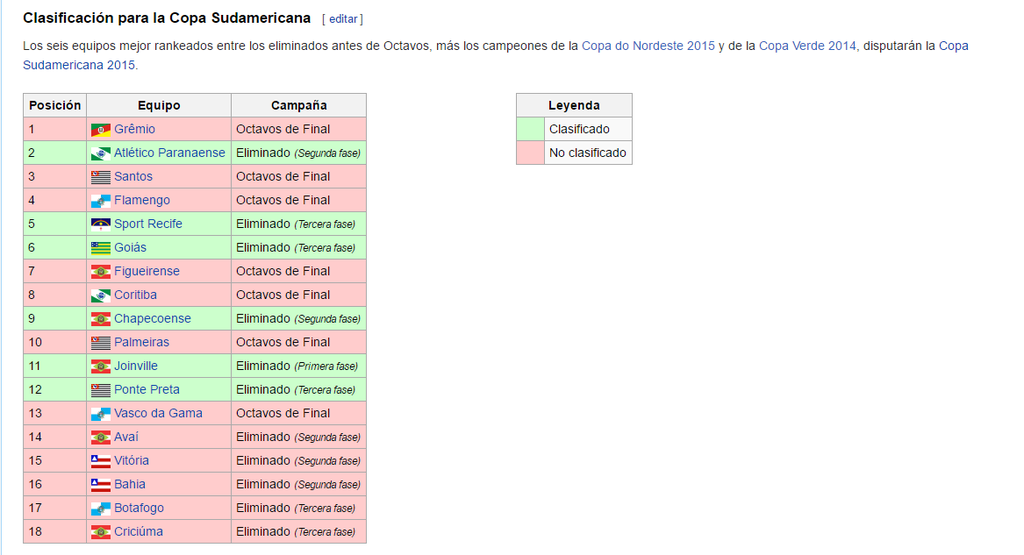Click position number 18 cell
The width and height of the screenshot is (1024, 555).
[x=55, y=531]
